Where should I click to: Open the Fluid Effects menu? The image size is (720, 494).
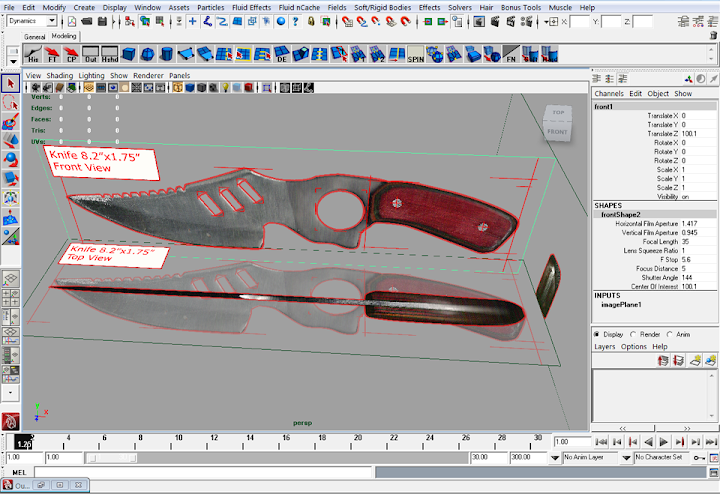click(251, 6)
